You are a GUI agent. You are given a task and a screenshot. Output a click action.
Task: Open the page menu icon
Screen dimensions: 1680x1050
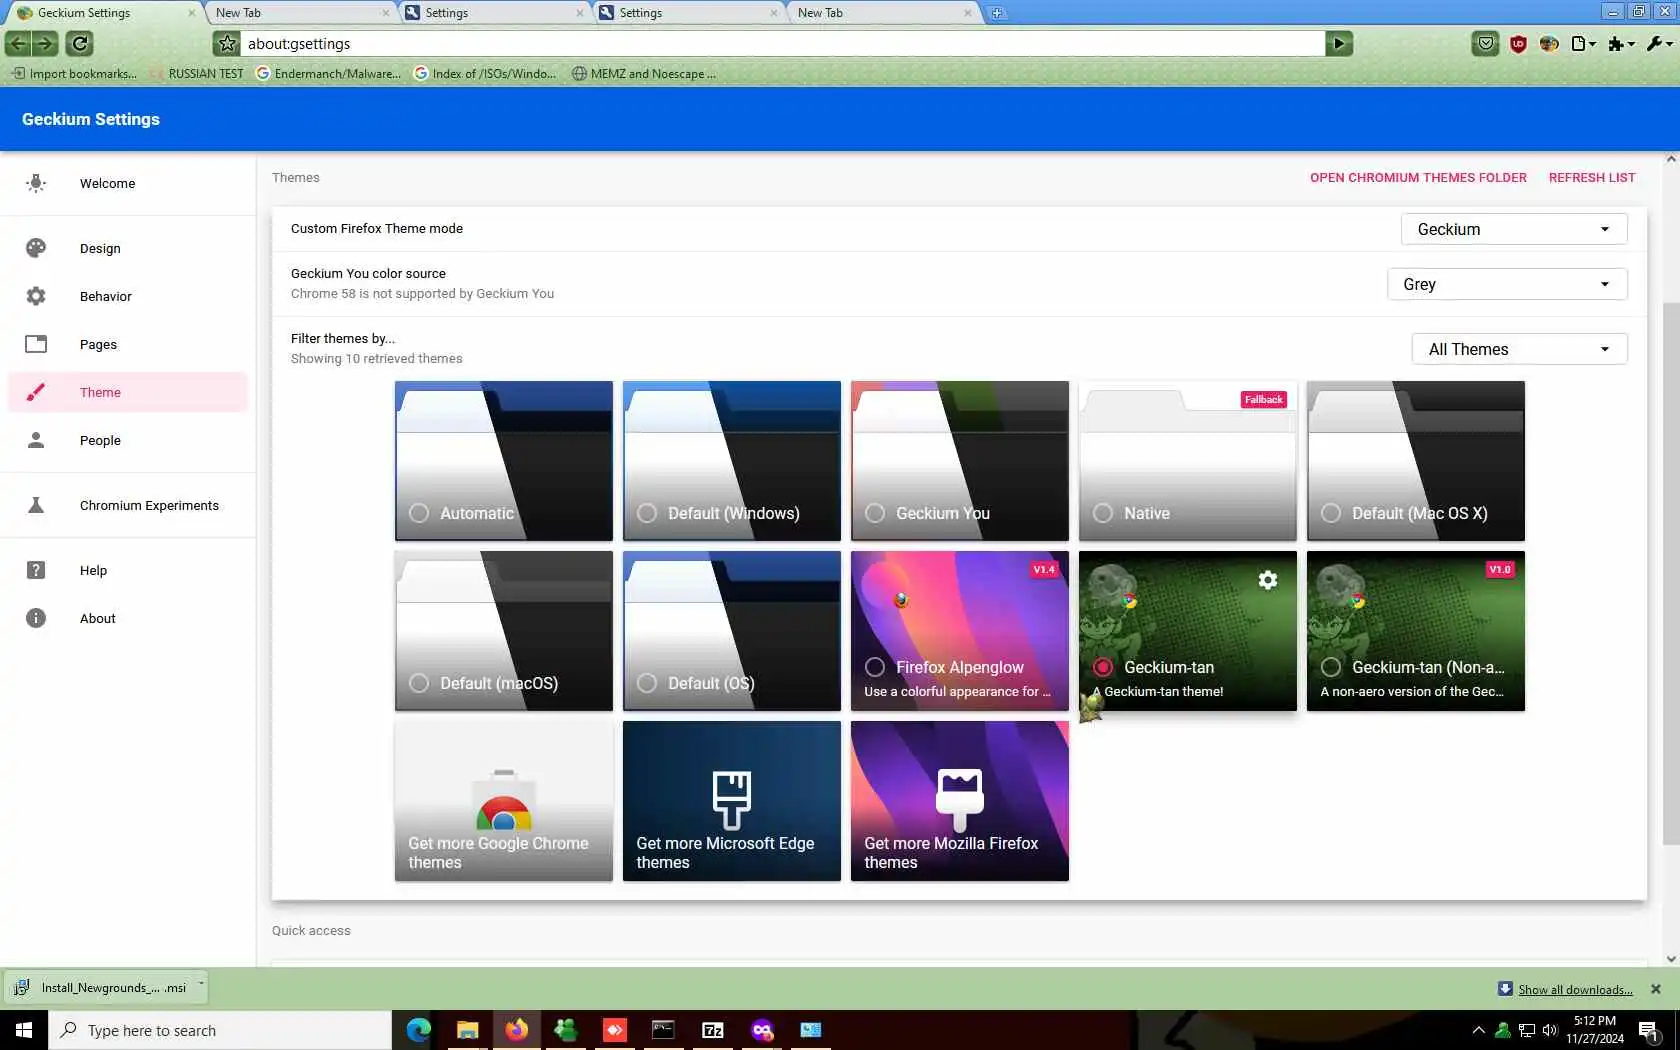[1583, 43]
